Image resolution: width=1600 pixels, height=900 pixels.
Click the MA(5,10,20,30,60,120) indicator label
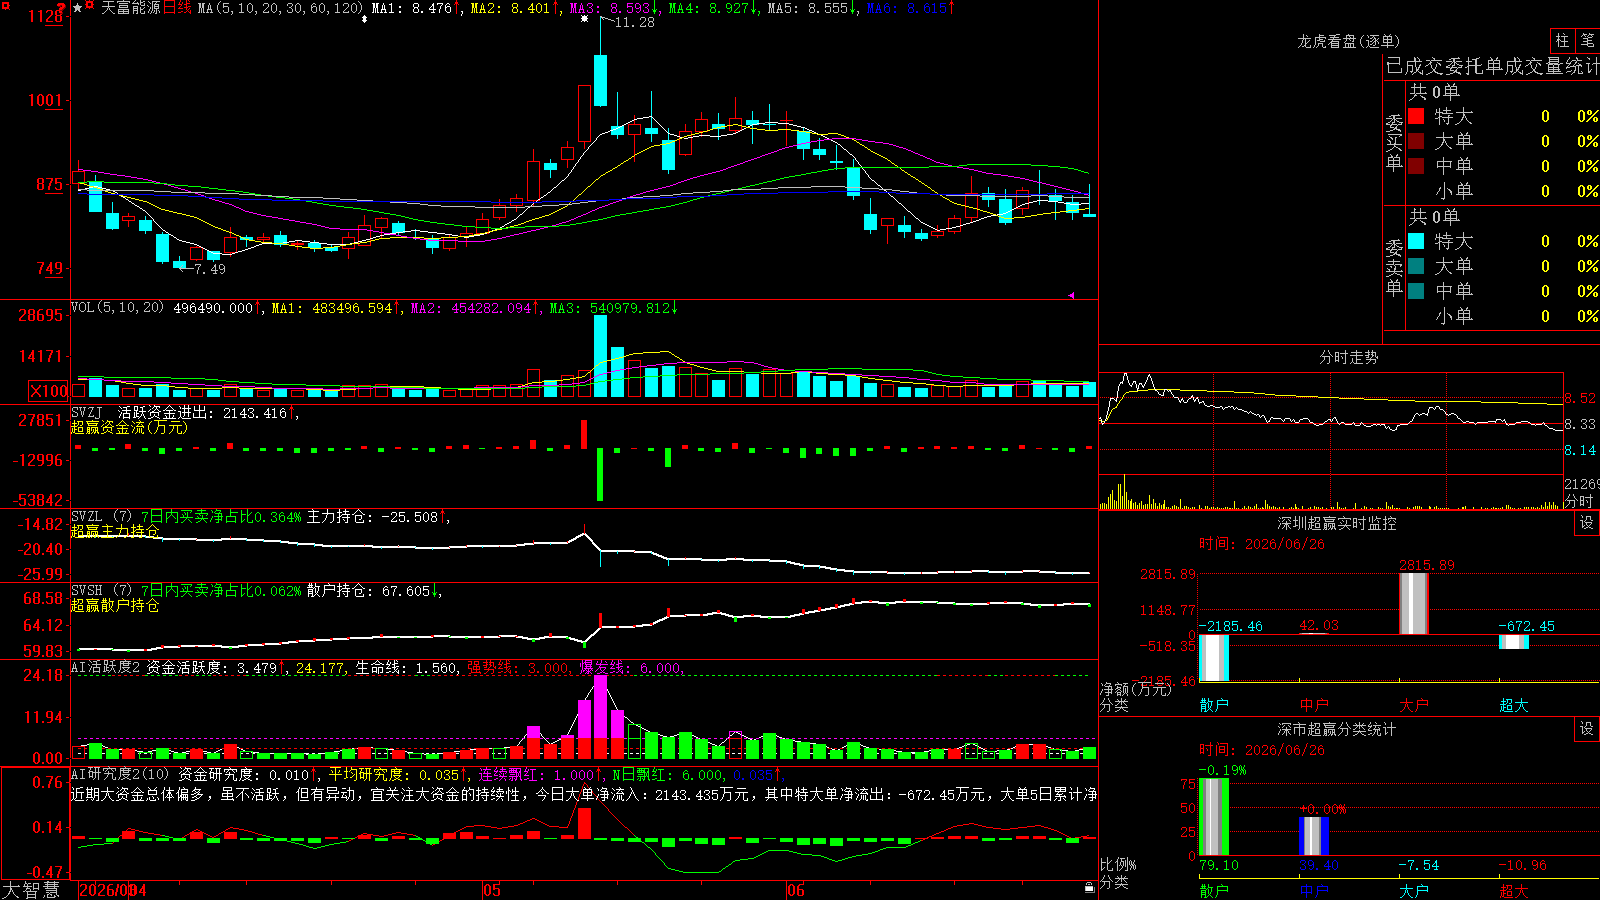(x=280, y=8)
